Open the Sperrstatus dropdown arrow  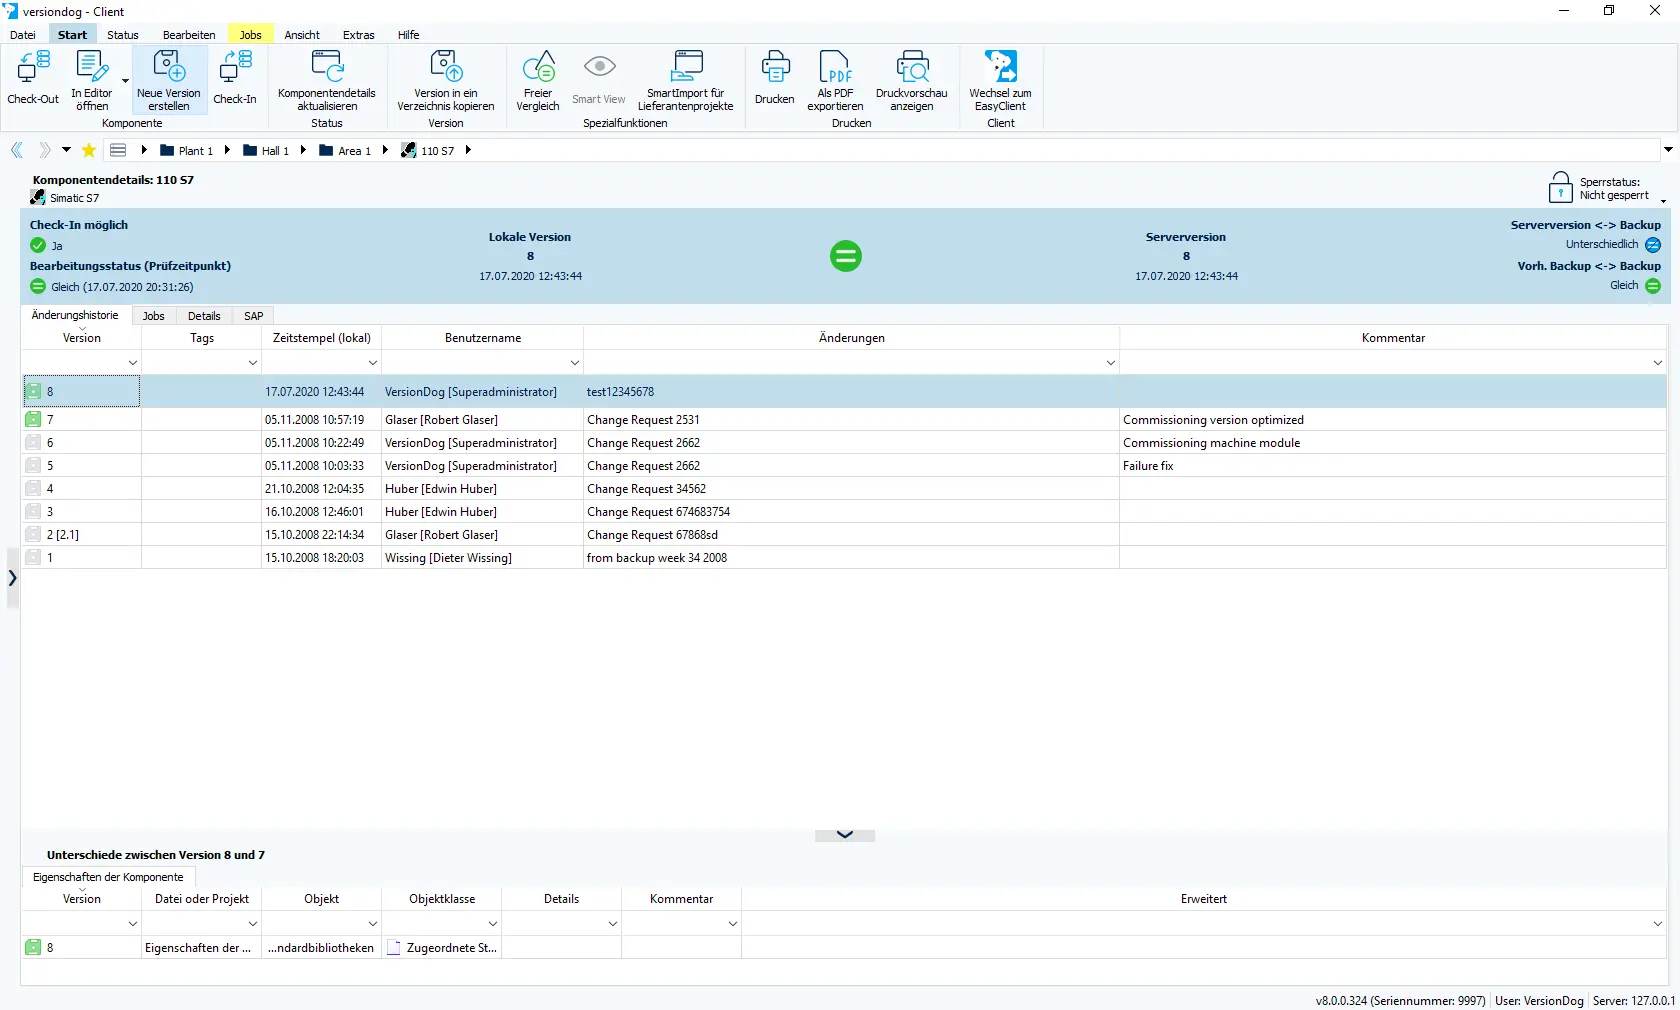click(x=1664, y=201)
